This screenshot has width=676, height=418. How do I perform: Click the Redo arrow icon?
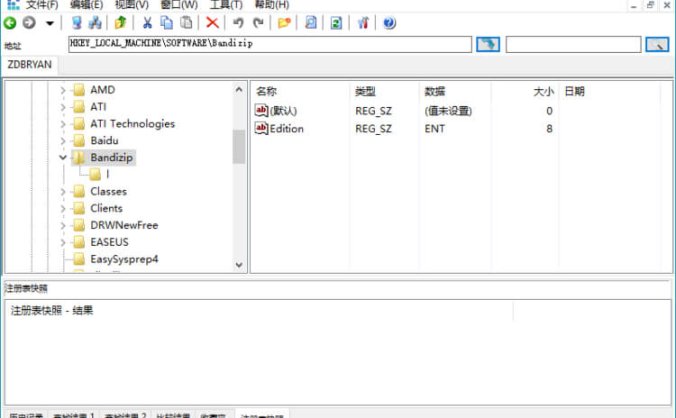(x=258, y=23)
